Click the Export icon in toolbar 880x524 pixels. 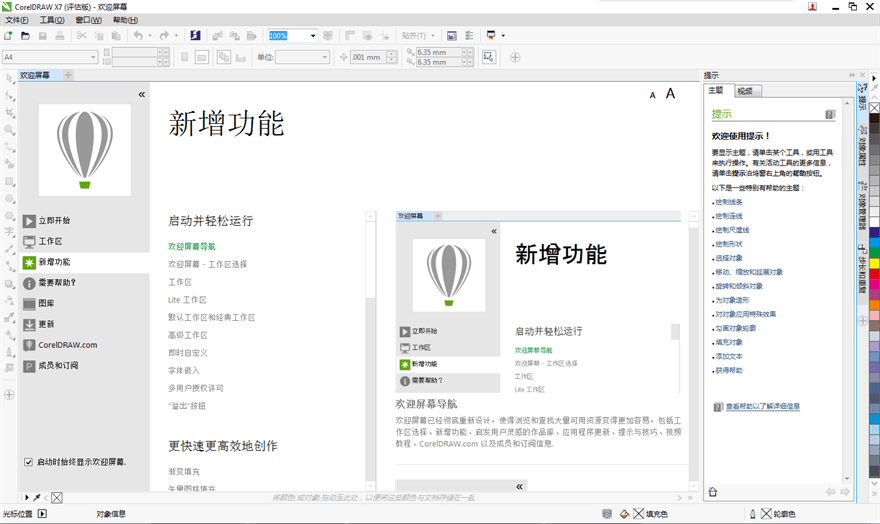point(235,35)
